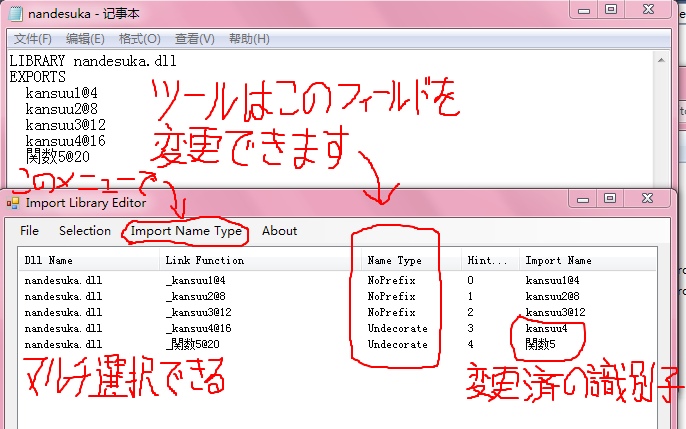Screen dimensions: 686x429
Task: Open the Selection menu
Action: click(85, 230)
